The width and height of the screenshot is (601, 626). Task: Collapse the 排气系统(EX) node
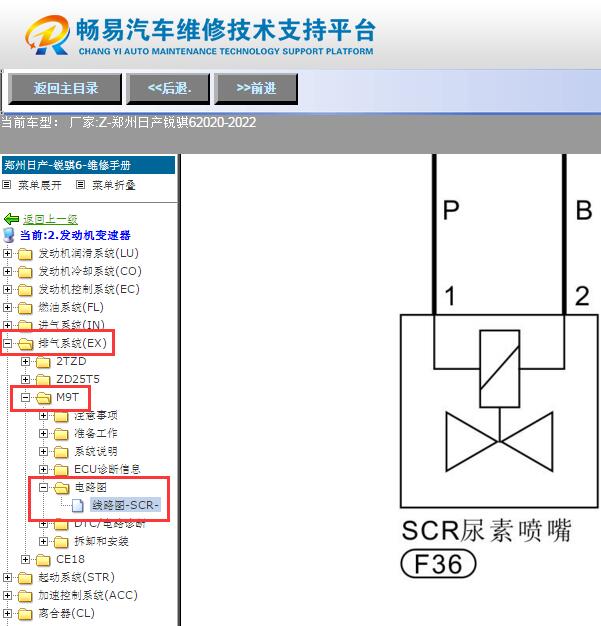[7, 343]
